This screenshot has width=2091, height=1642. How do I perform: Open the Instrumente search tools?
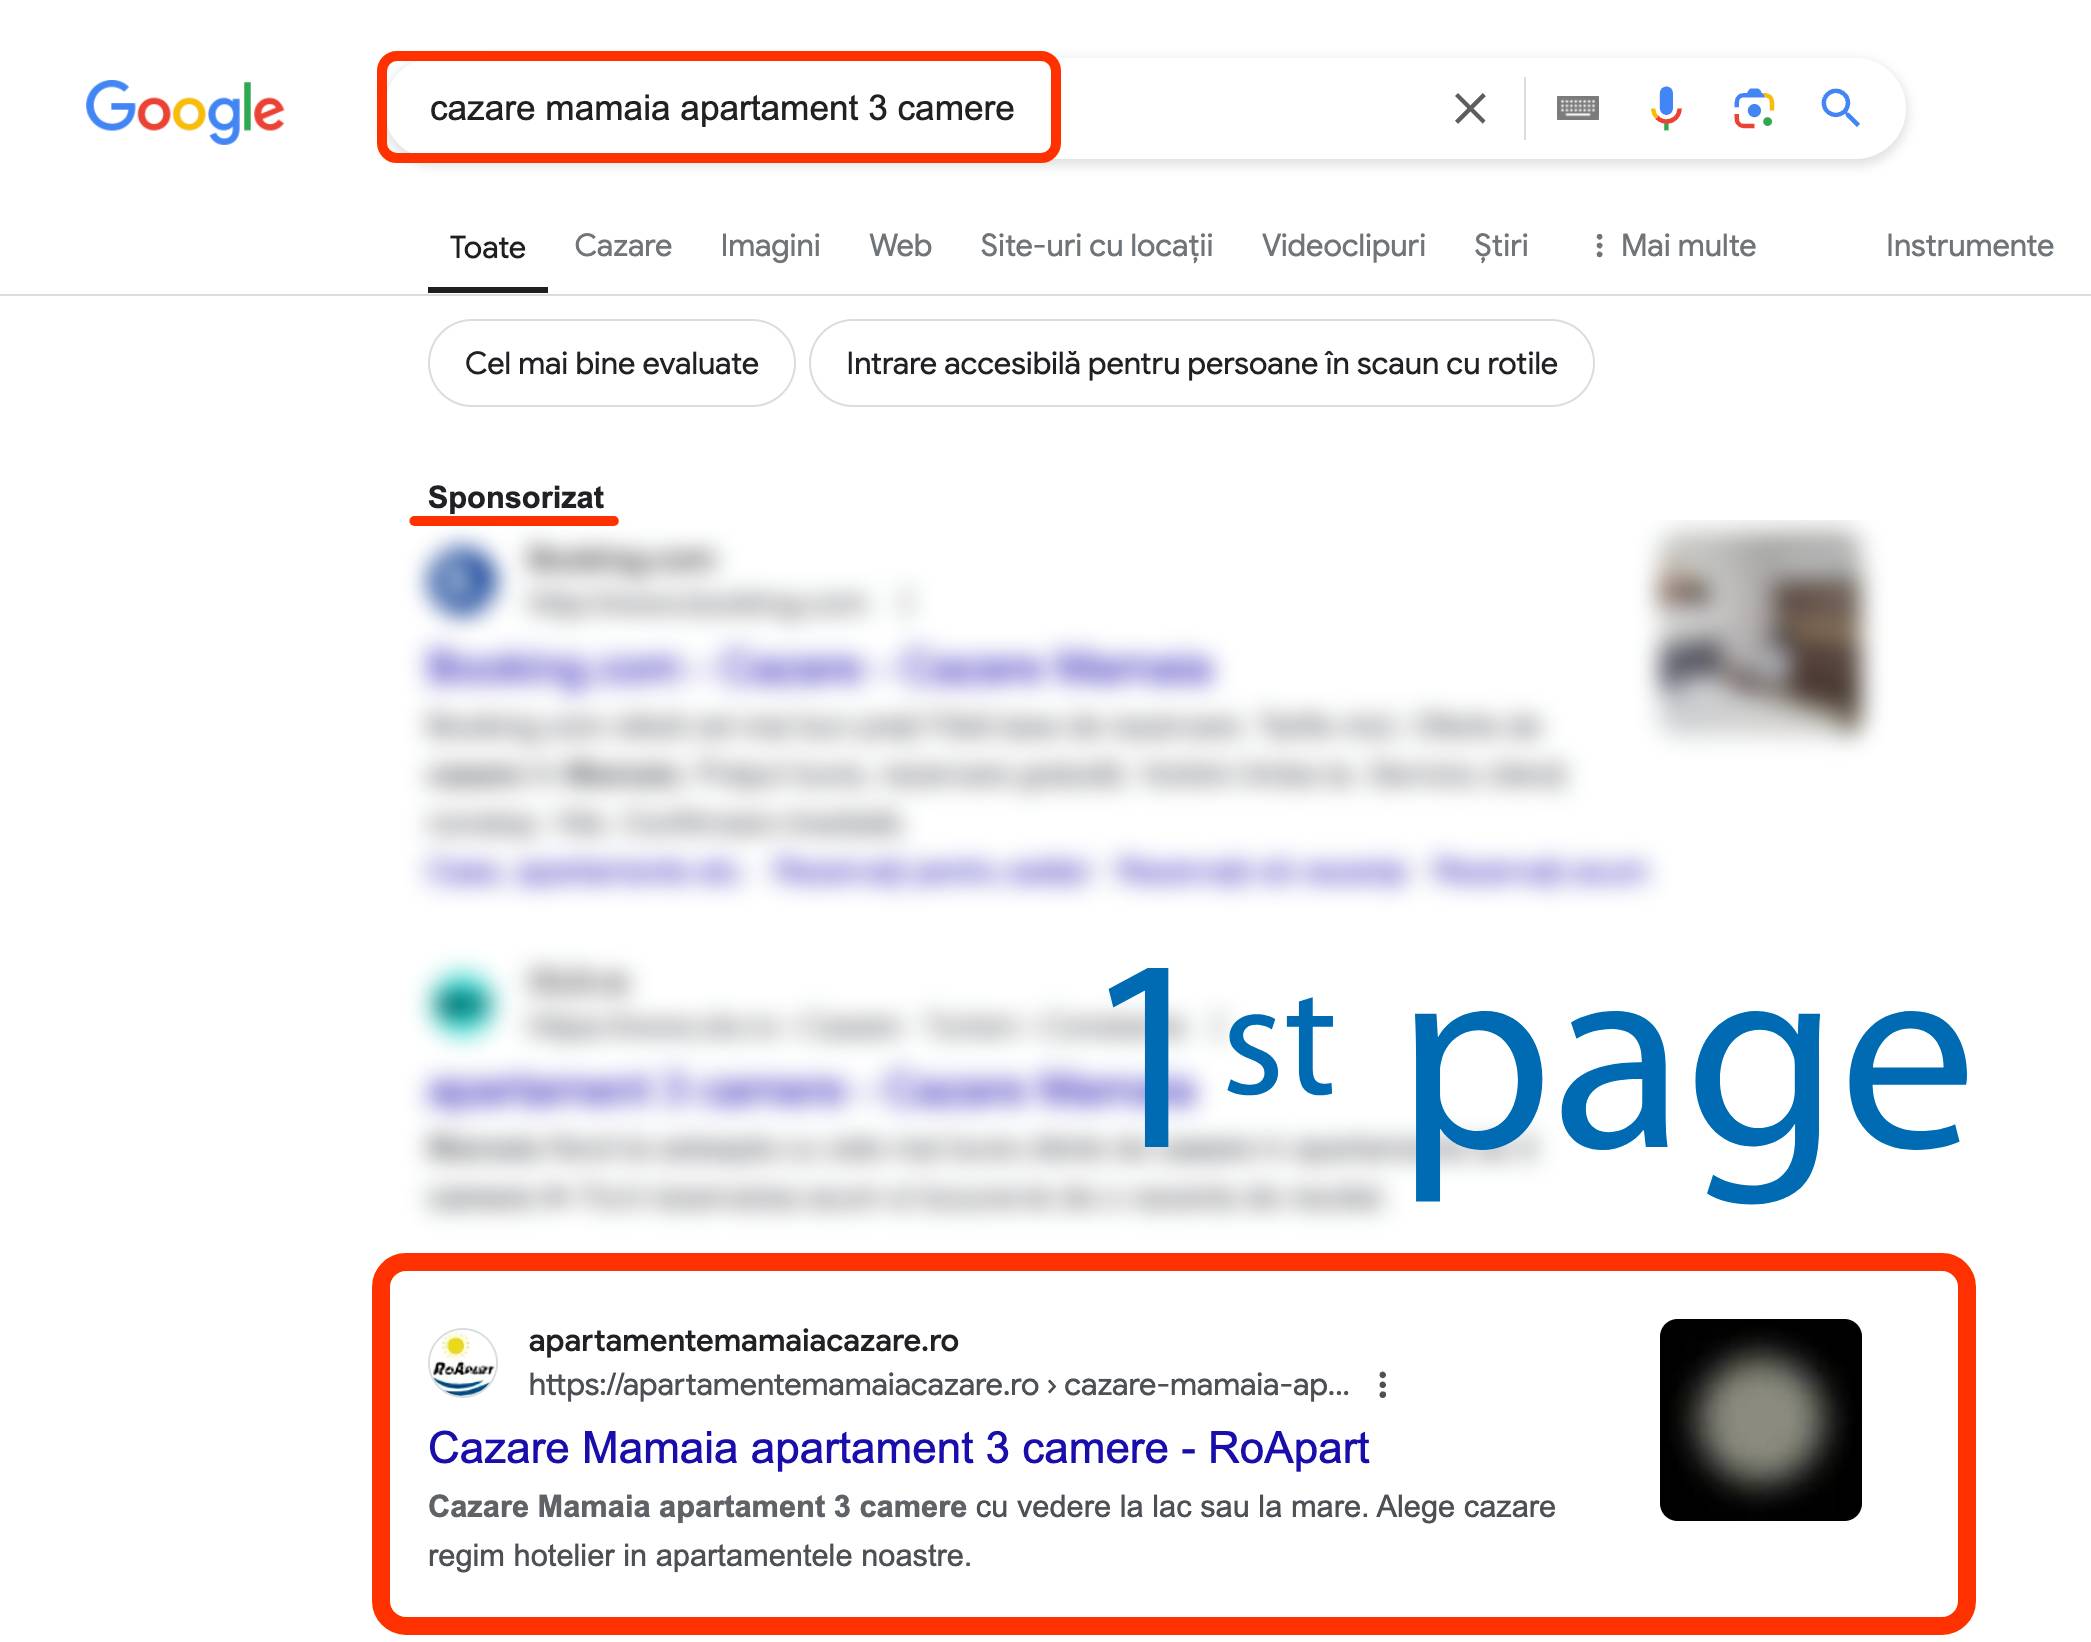coord(1969,246)
